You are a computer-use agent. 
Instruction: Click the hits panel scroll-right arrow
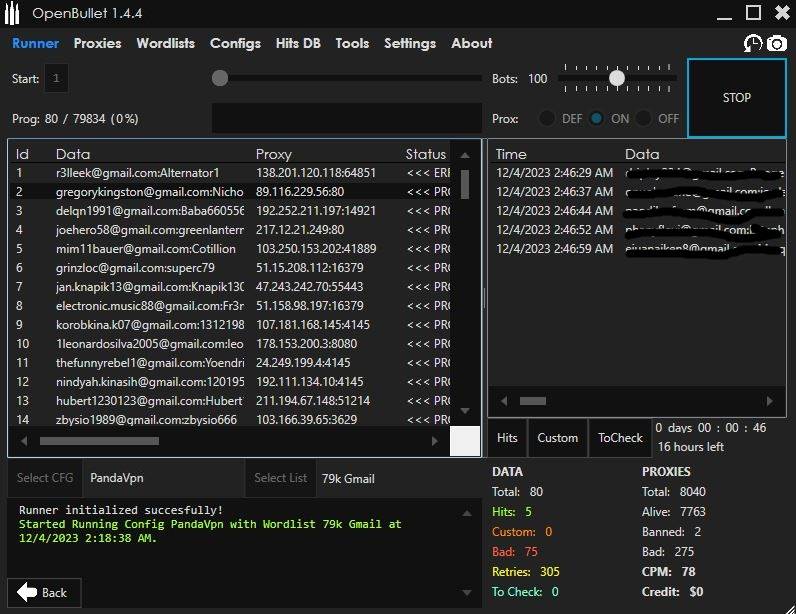(770, 401)
